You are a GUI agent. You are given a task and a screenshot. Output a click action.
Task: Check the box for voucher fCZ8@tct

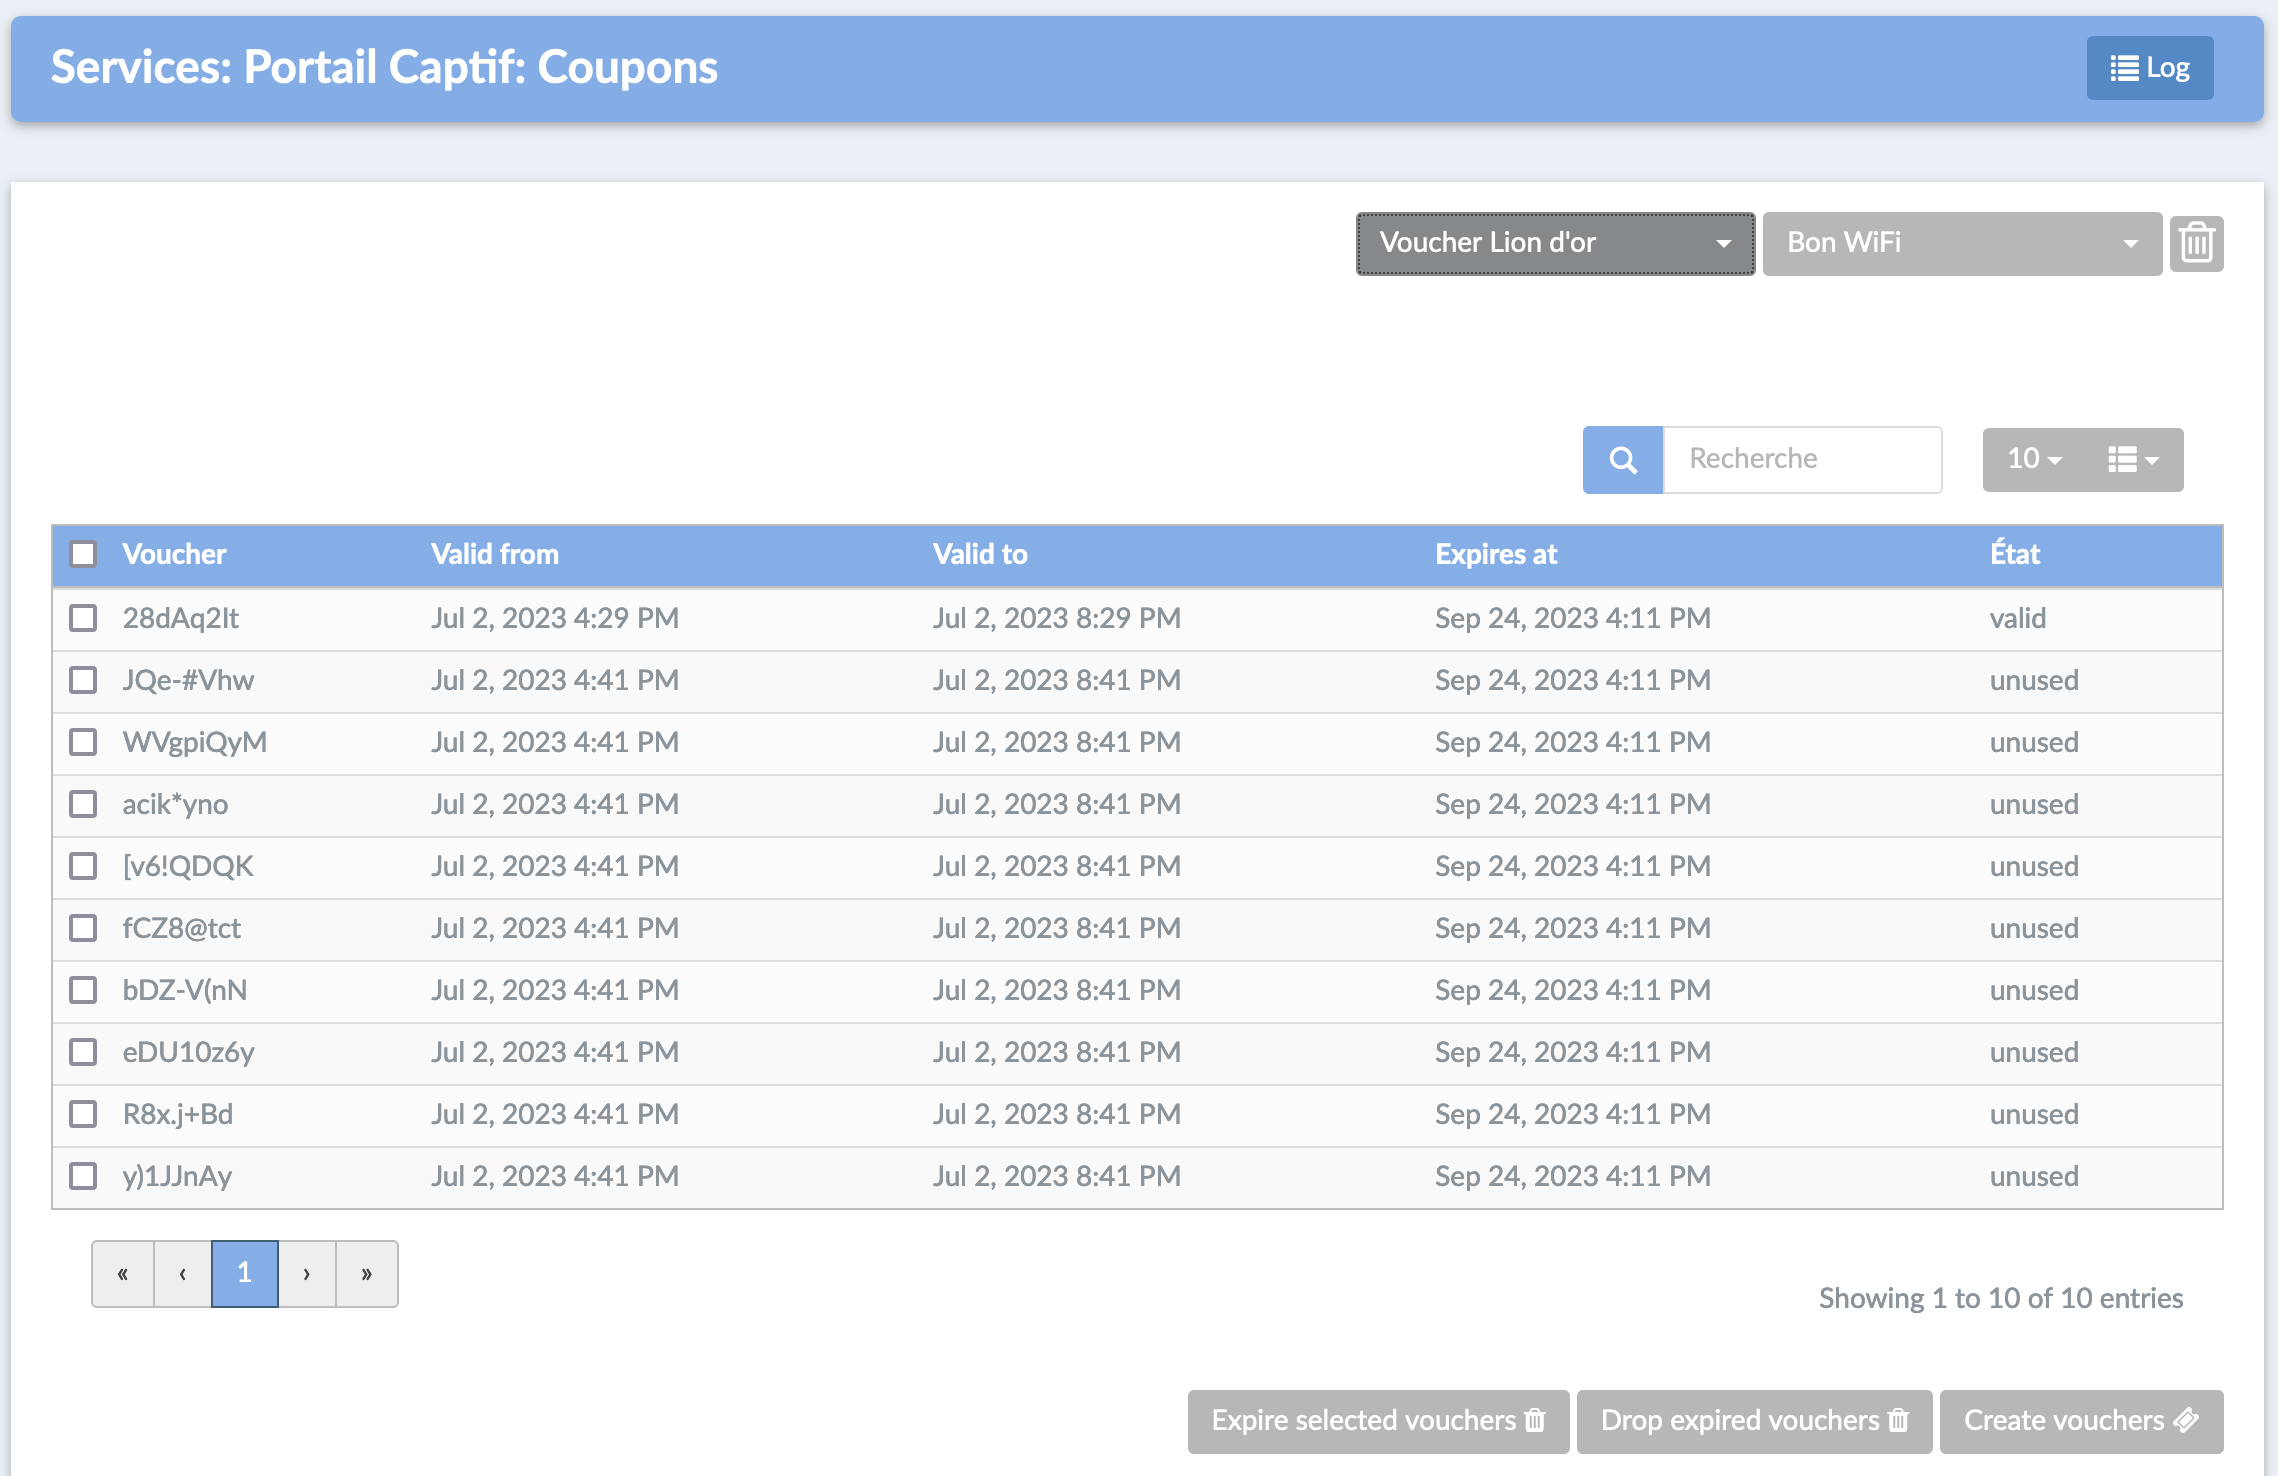pyautogui.click(x=83, y=928)
